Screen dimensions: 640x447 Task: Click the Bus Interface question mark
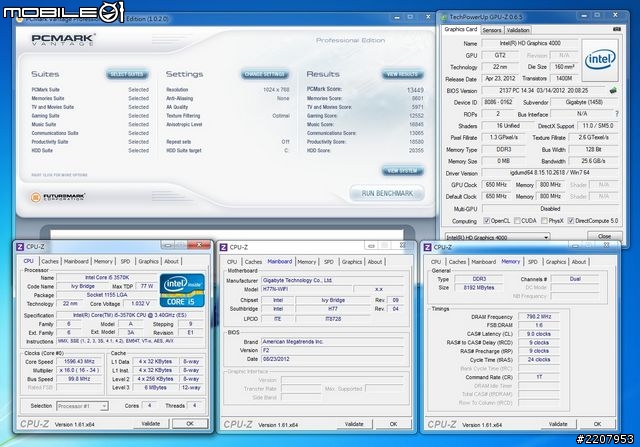point(617,114)
